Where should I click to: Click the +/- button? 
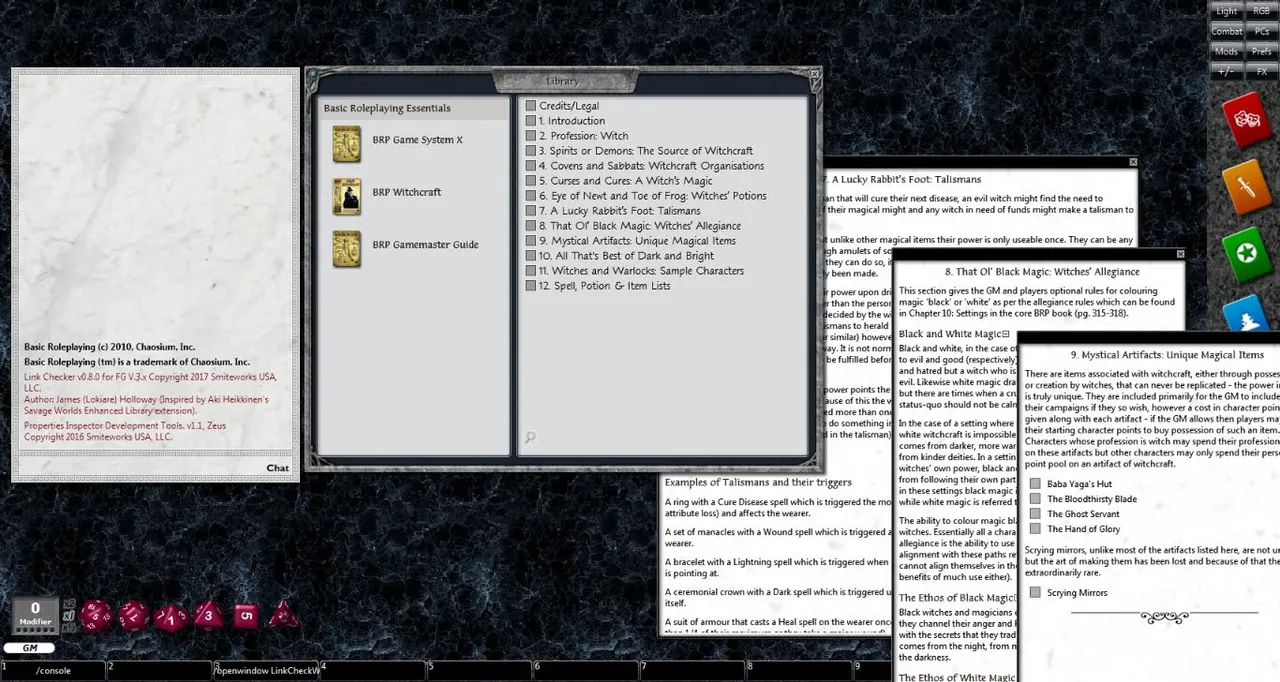click(x=1227, y=71)
